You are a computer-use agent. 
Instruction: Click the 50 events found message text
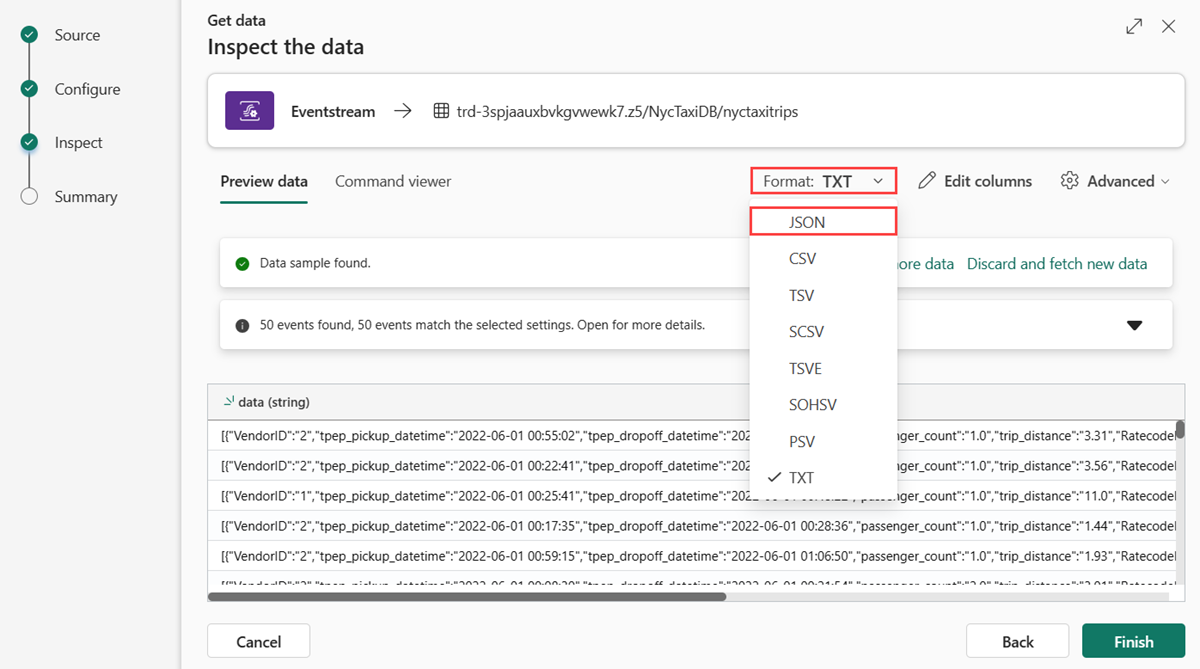[482, 325]
